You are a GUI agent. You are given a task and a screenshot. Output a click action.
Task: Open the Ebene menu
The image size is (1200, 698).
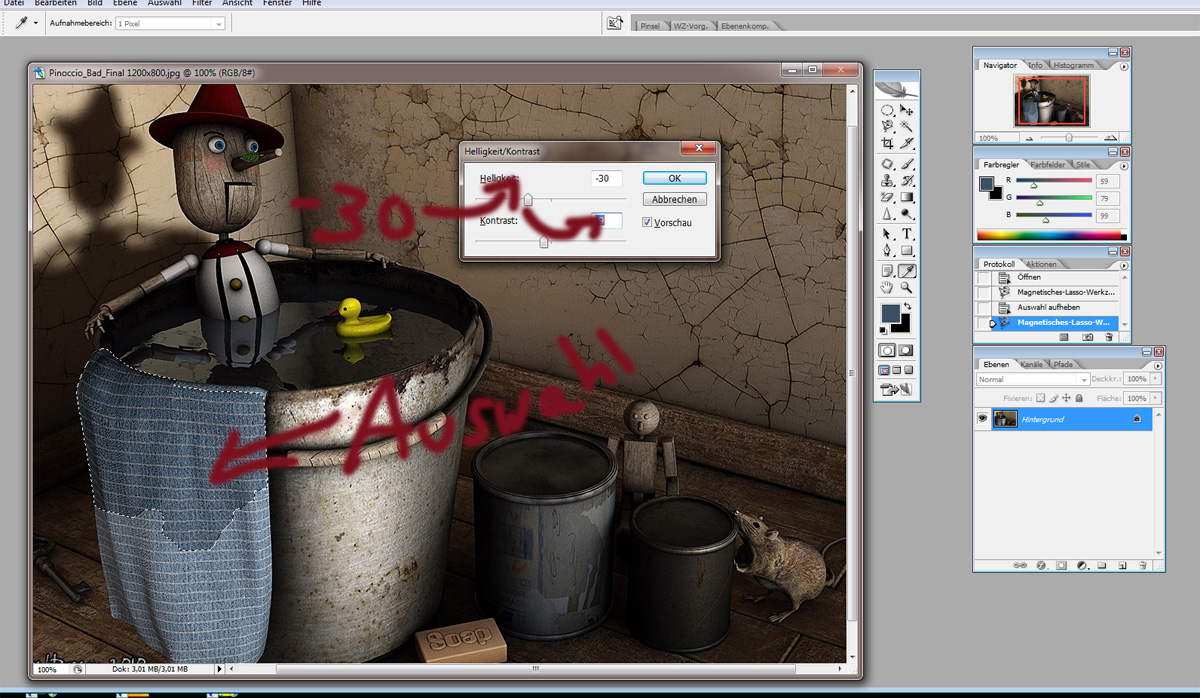pos(125,3)
